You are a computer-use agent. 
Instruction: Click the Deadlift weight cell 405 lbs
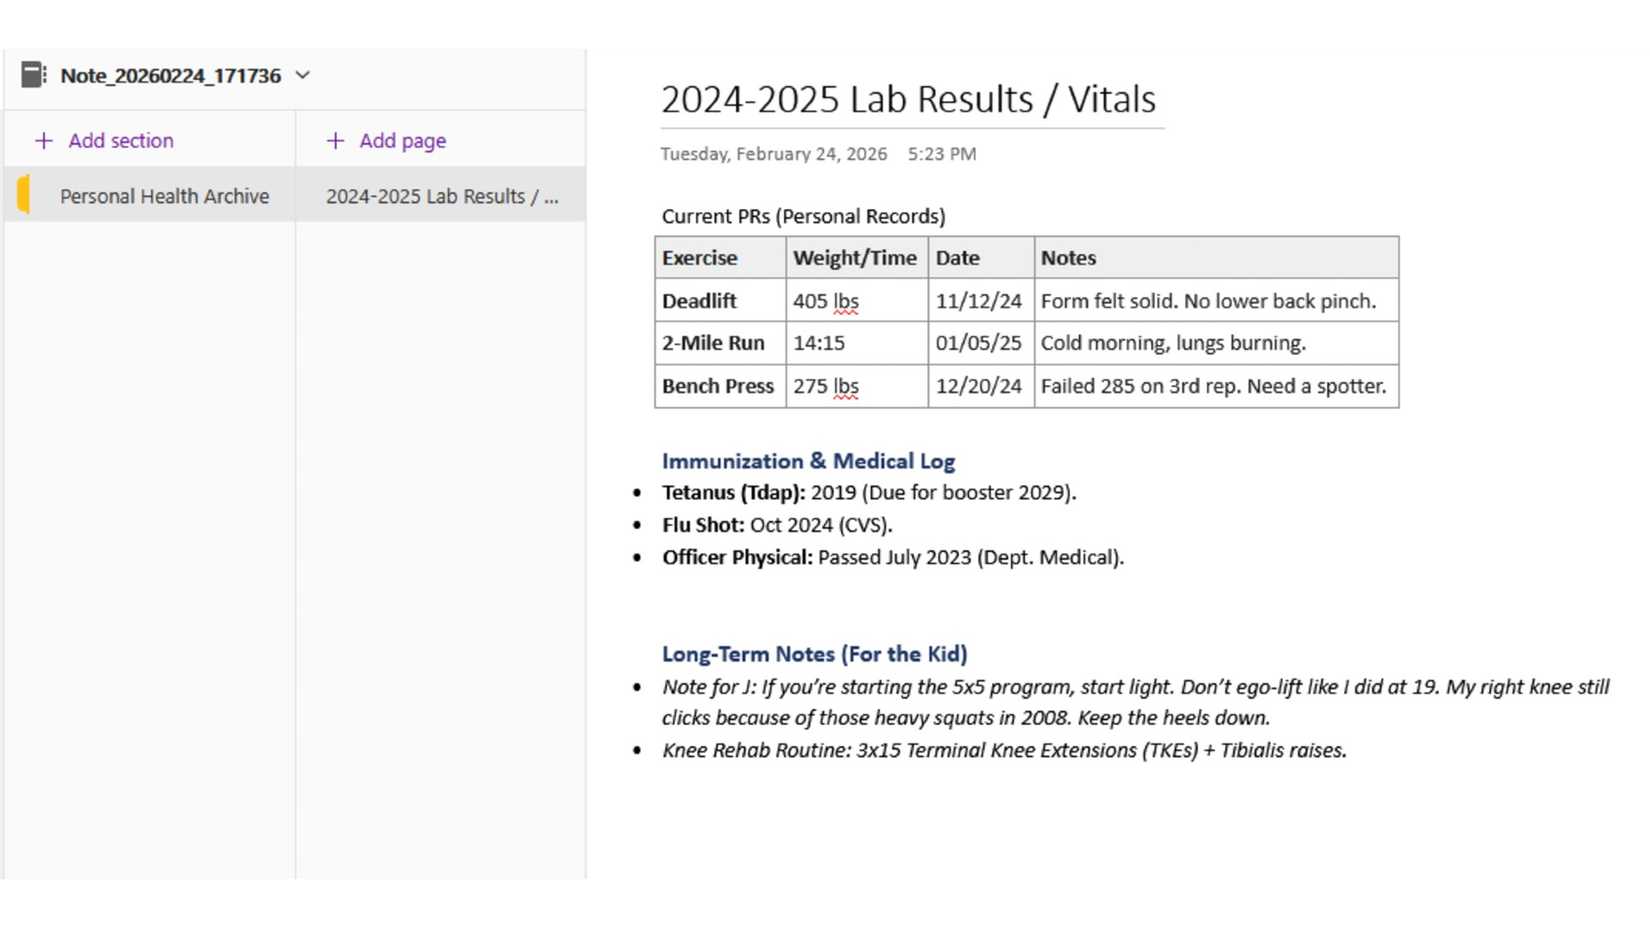(826, 301)
